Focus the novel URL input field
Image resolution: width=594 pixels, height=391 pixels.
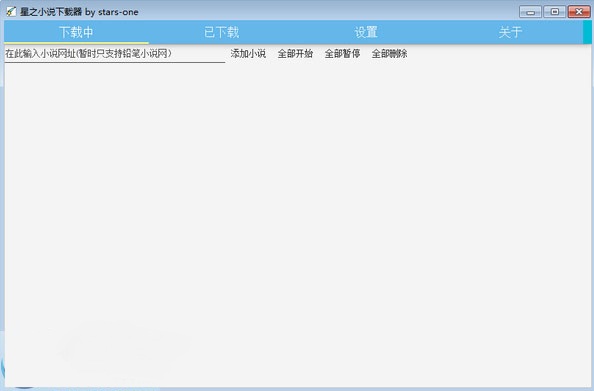115,54
